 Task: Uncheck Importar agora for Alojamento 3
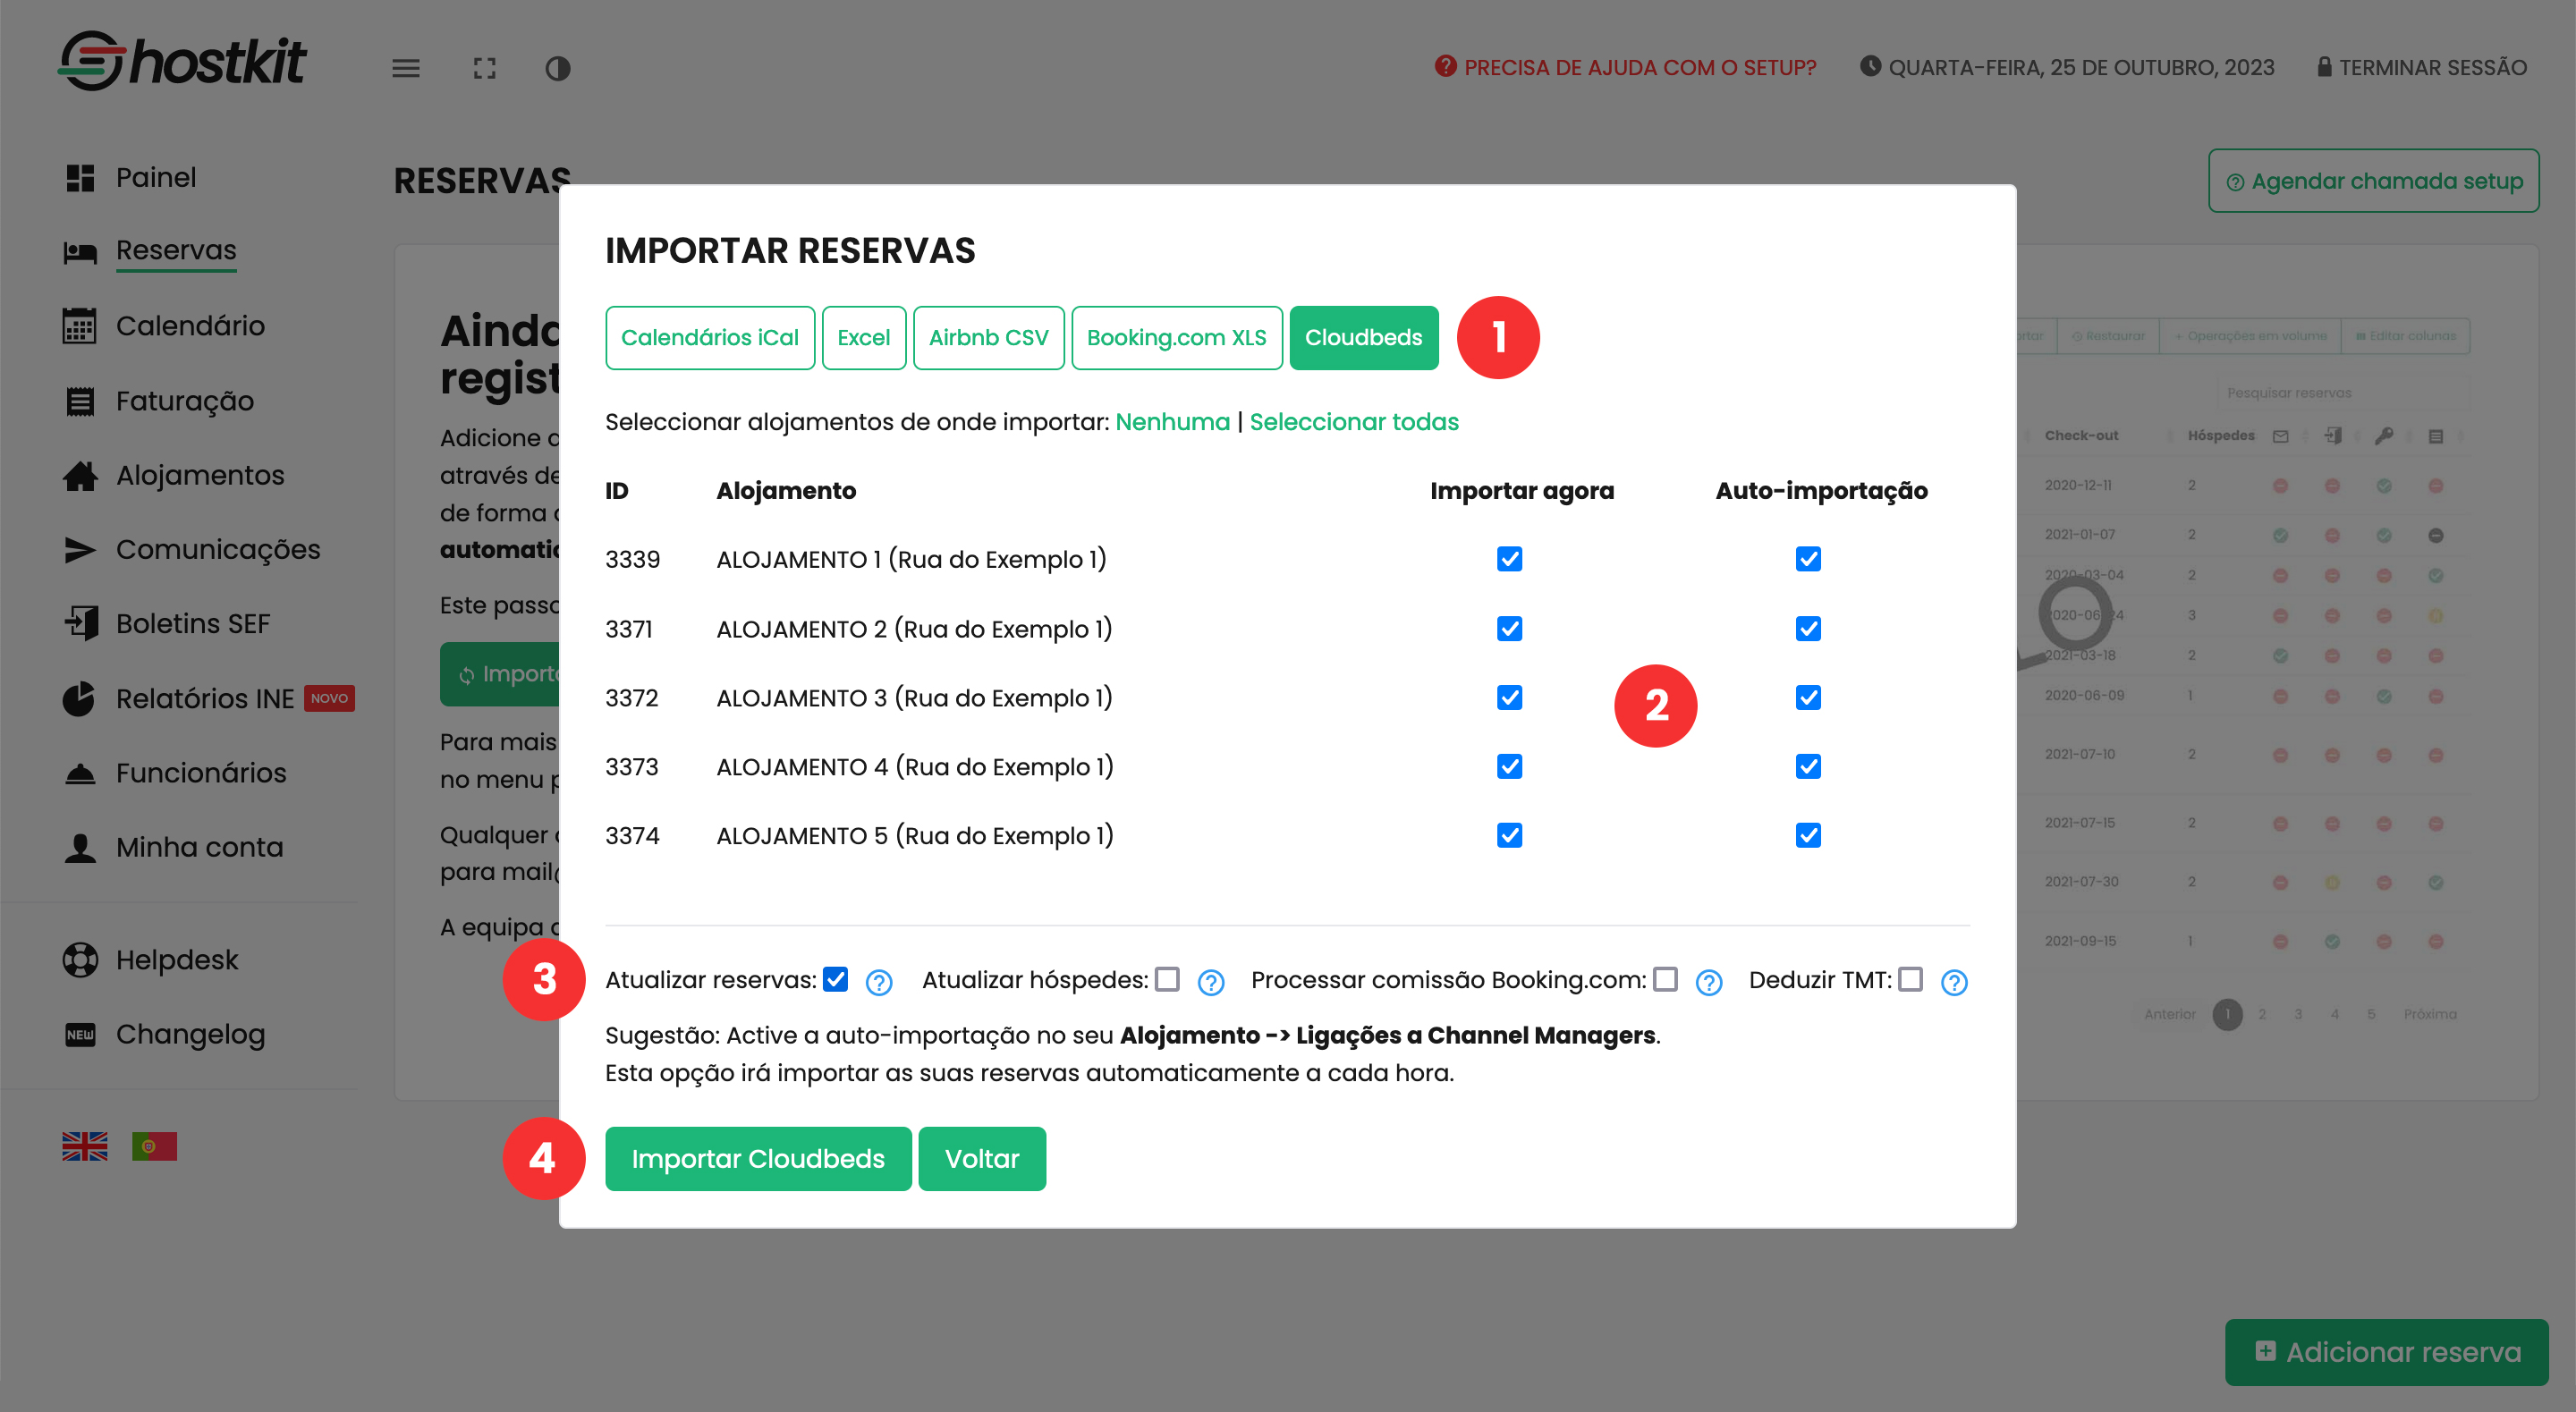[x=1510, y=697]
